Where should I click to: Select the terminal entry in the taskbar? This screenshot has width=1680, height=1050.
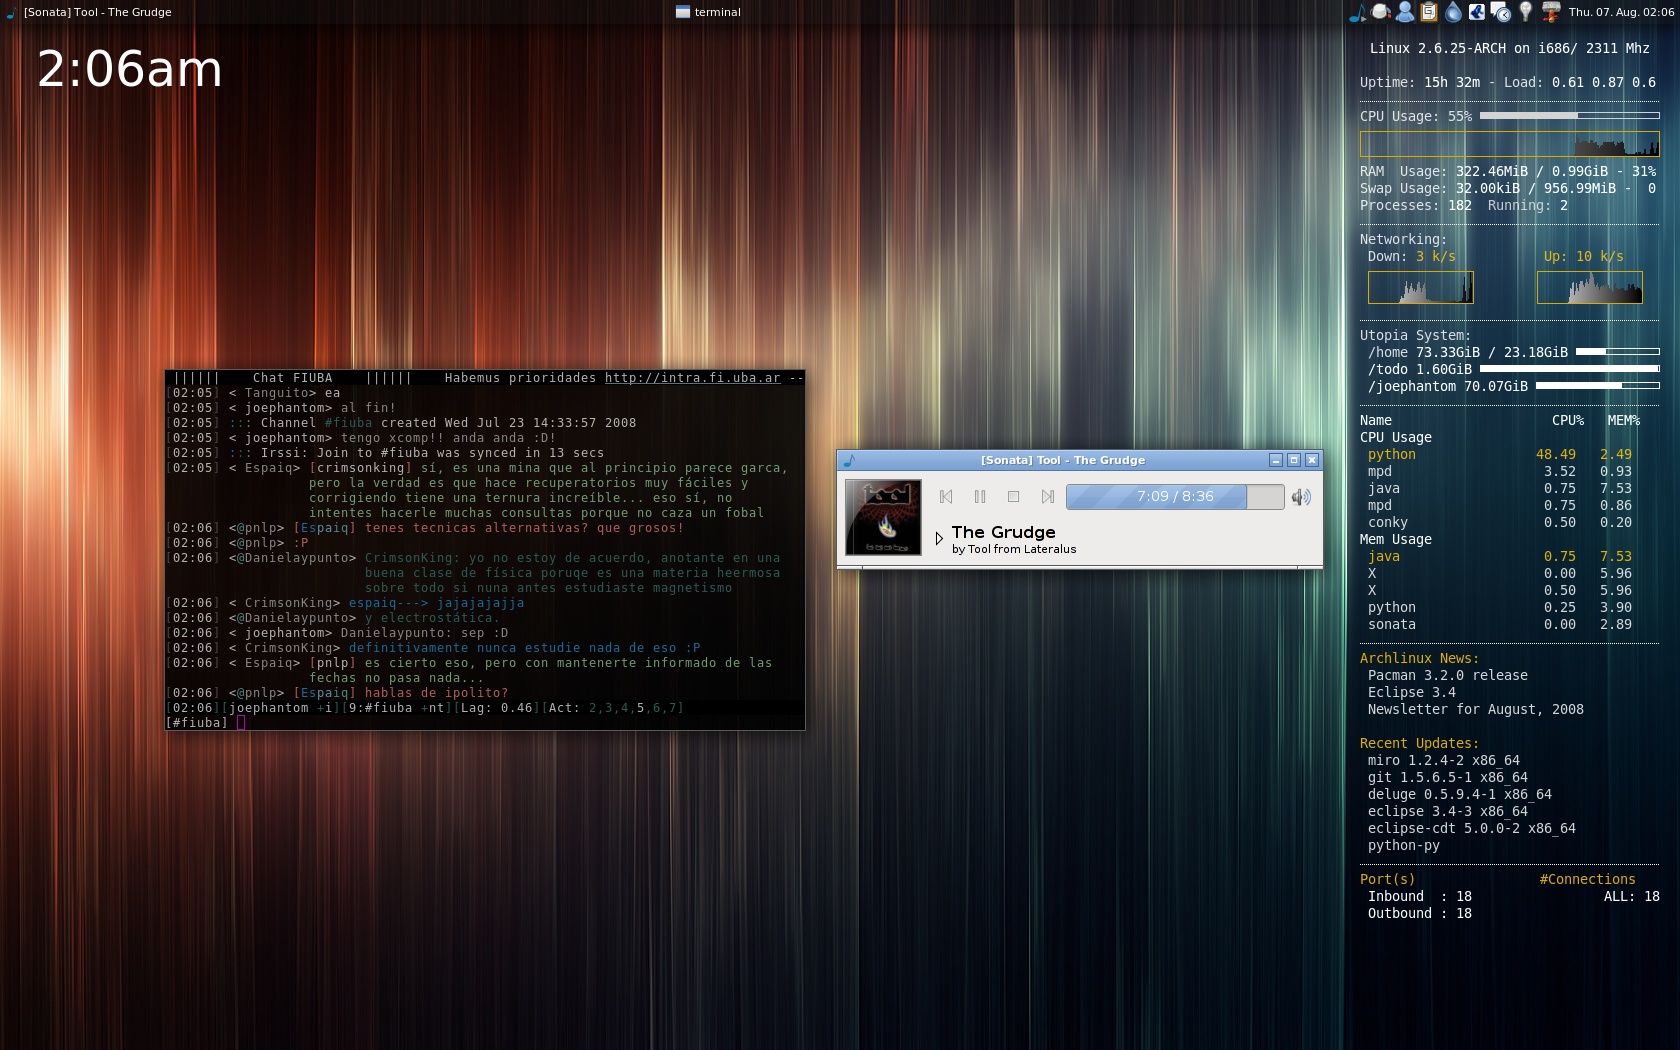click(x=708, y=12)
